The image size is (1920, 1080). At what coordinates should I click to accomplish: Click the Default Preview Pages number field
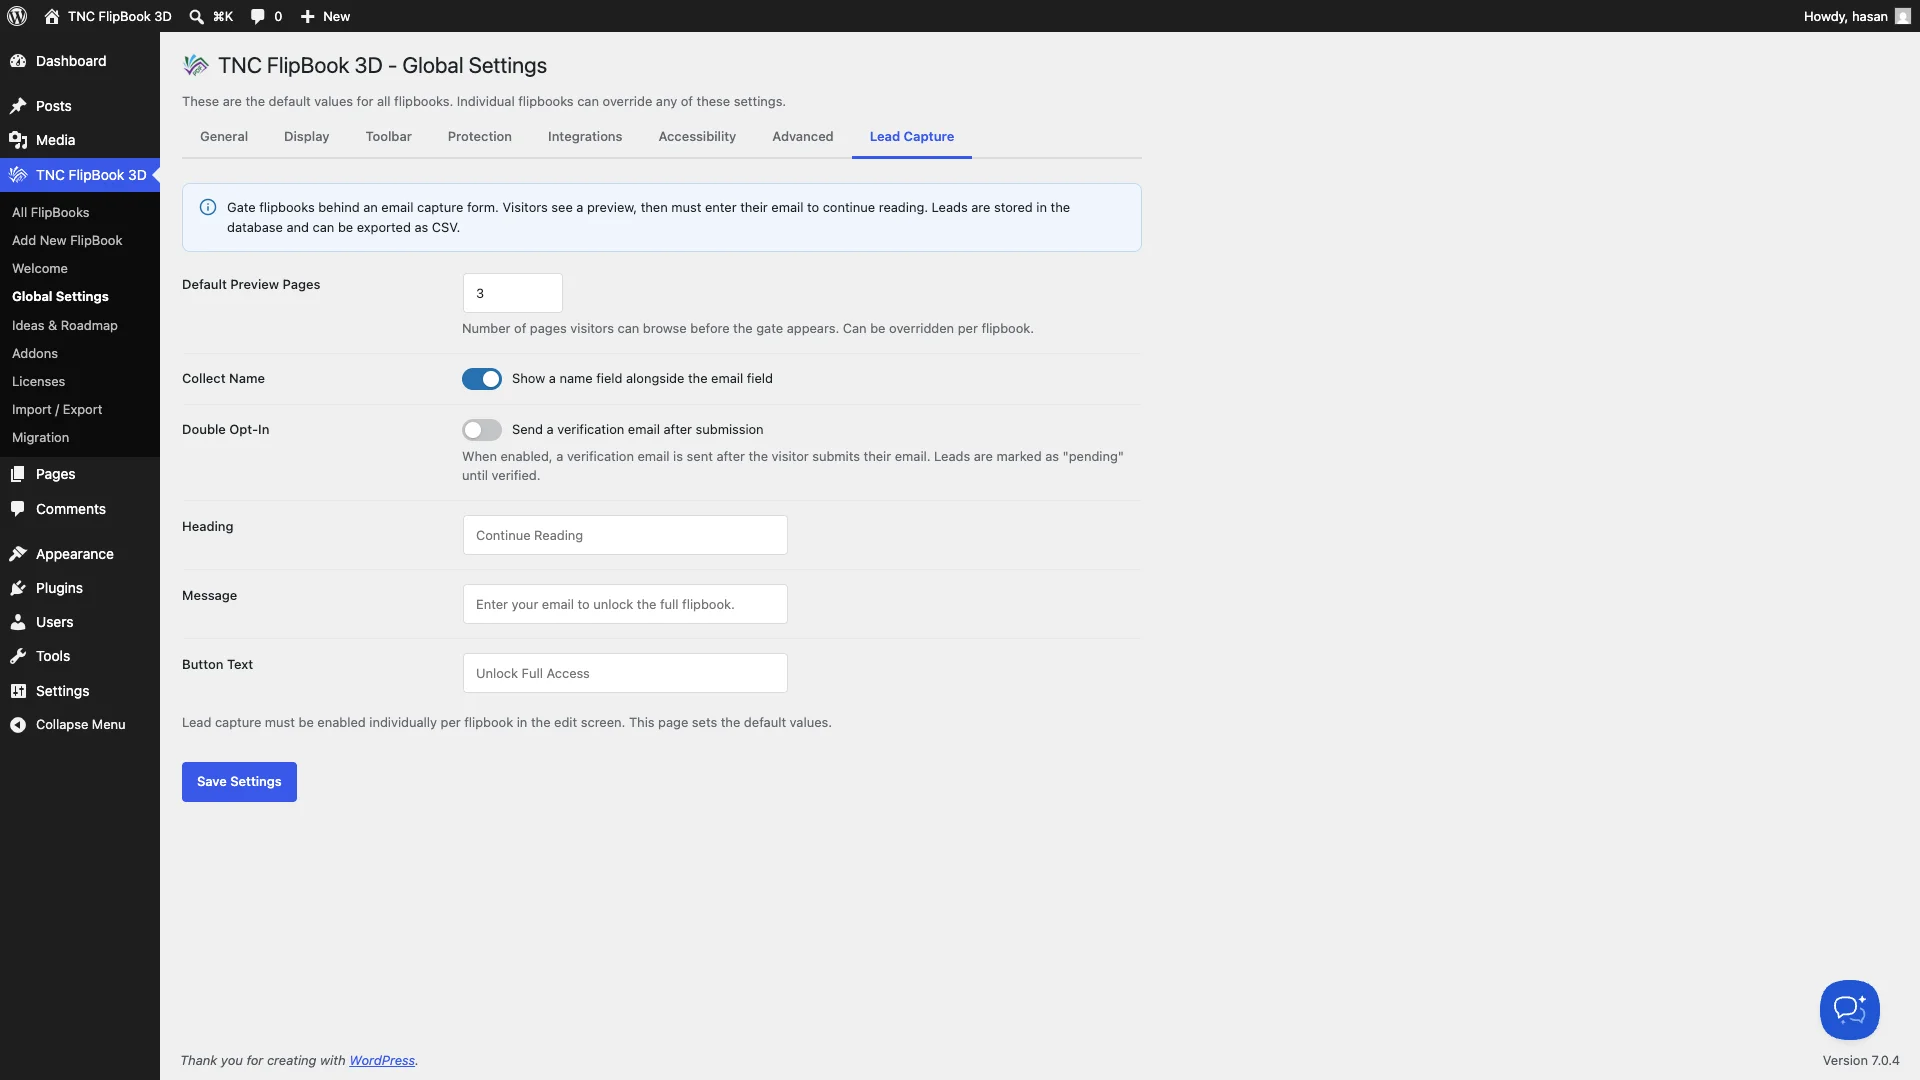513,293
